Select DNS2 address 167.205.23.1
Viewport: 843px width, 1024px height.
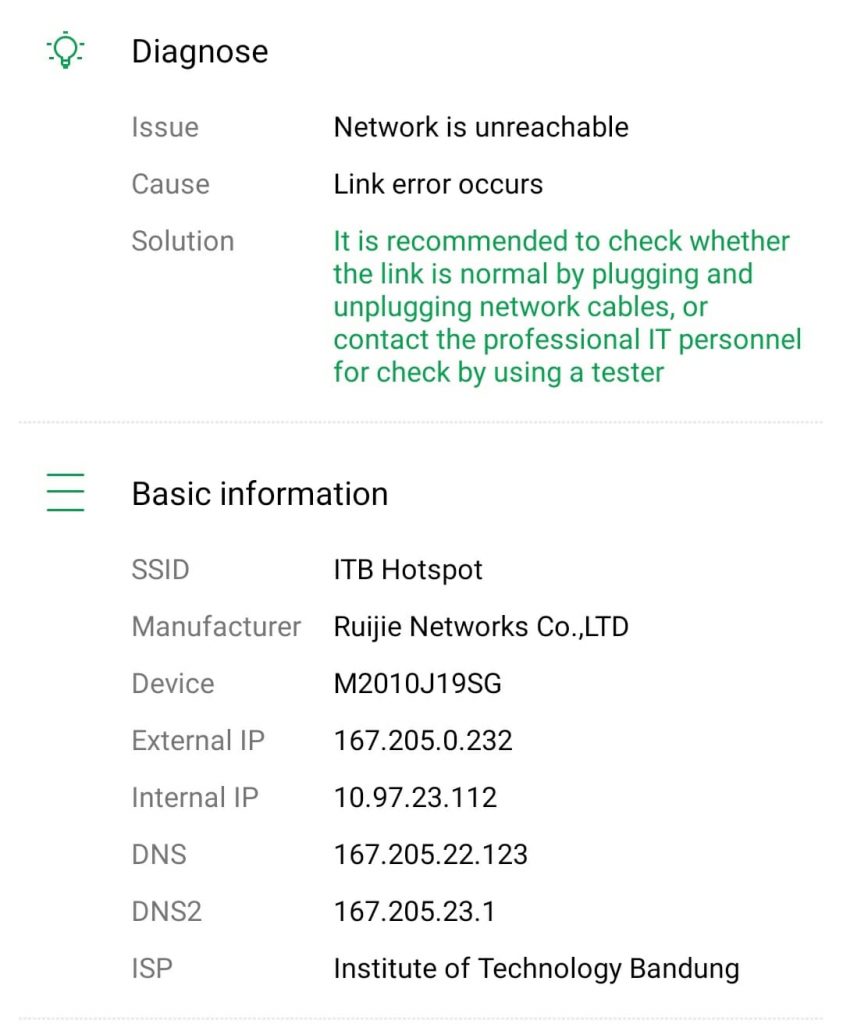(x=415, y=912)
